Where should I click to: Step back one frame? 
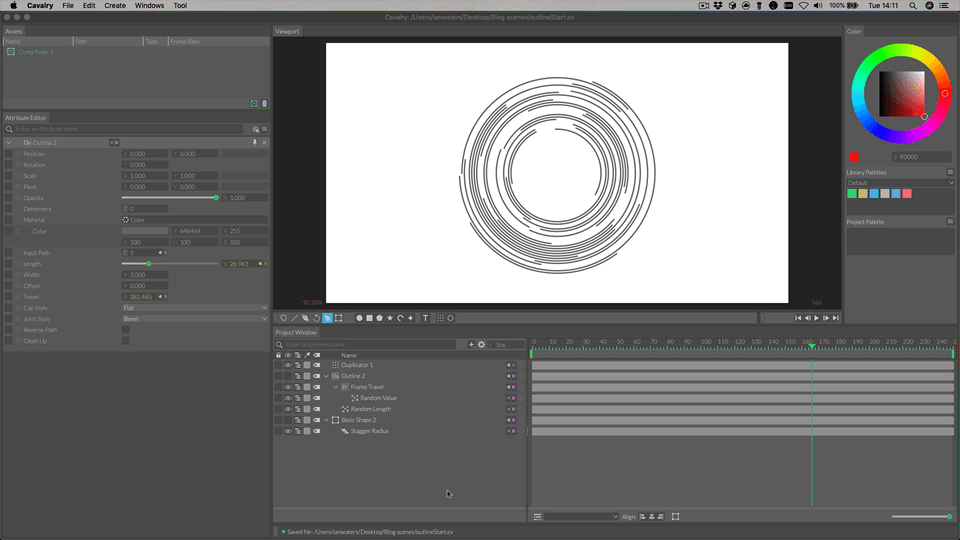[x=808, y=318]
